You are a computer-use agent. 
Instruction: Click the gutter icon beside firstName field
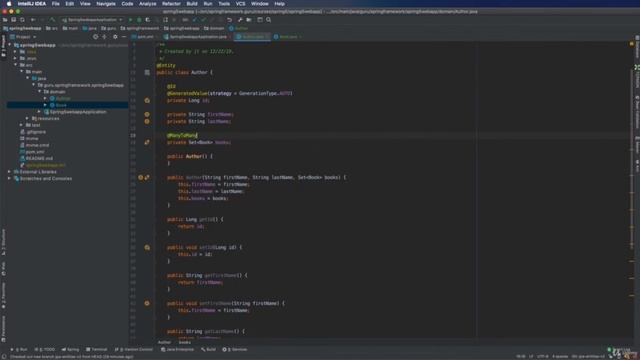coord(147,115)
